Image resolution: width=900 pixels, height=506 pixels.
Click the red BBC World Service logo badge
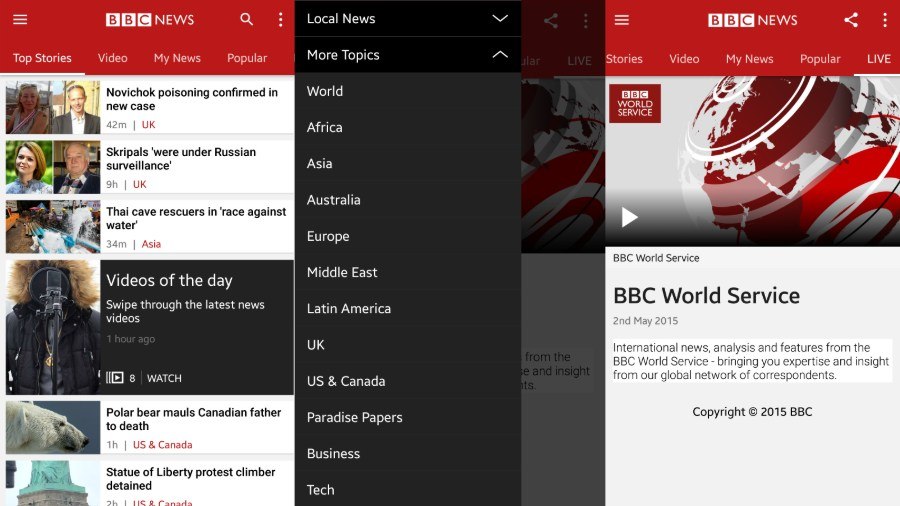635,103
